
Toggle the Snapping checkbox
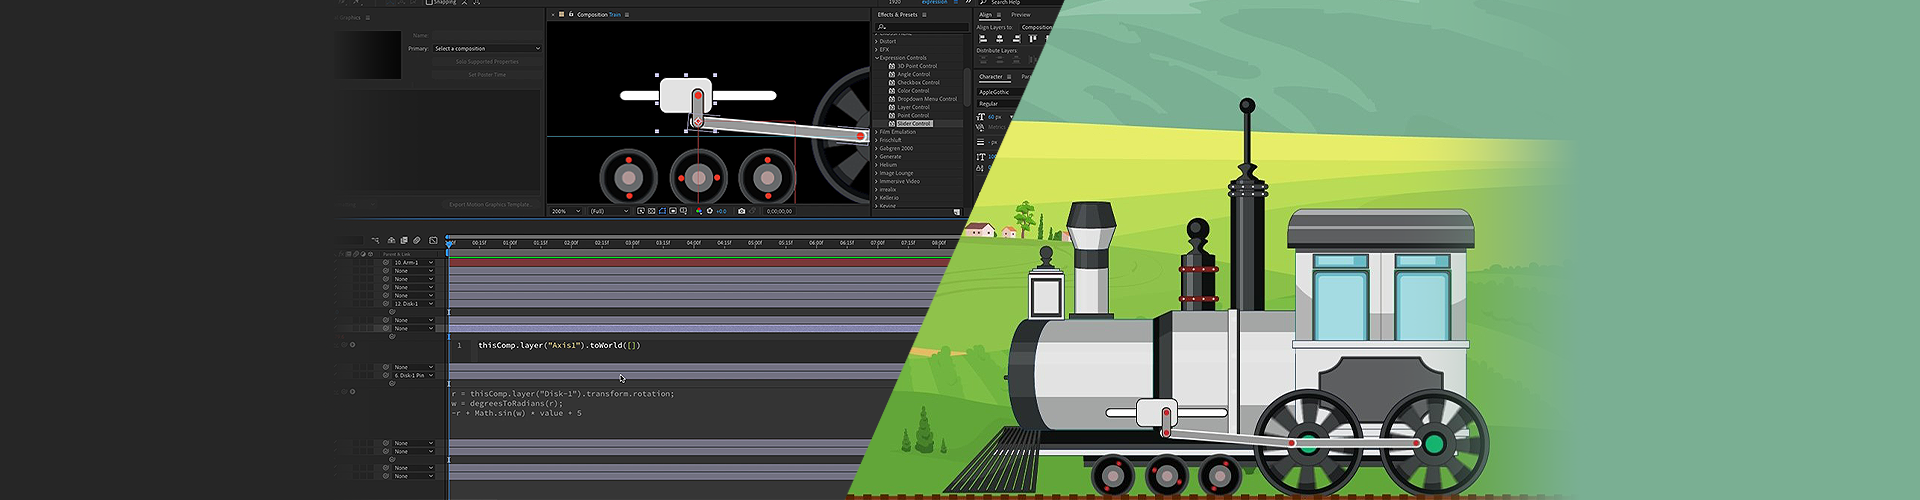429,2
